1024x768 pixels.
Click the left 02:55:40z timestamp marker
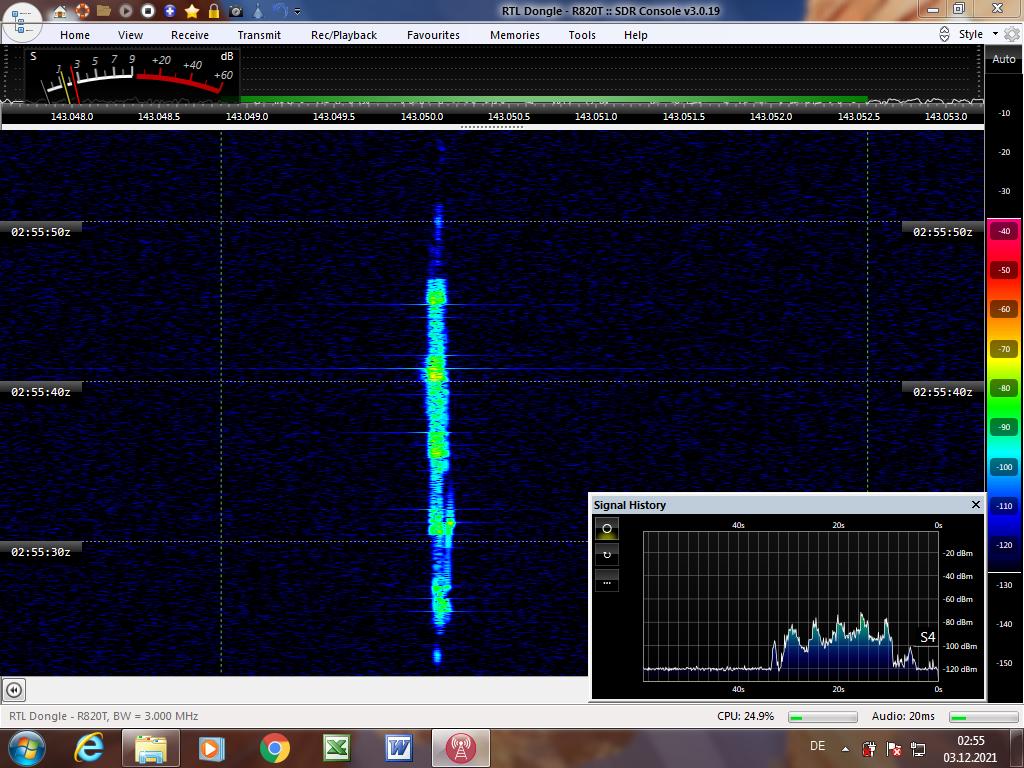pos(40,392)
